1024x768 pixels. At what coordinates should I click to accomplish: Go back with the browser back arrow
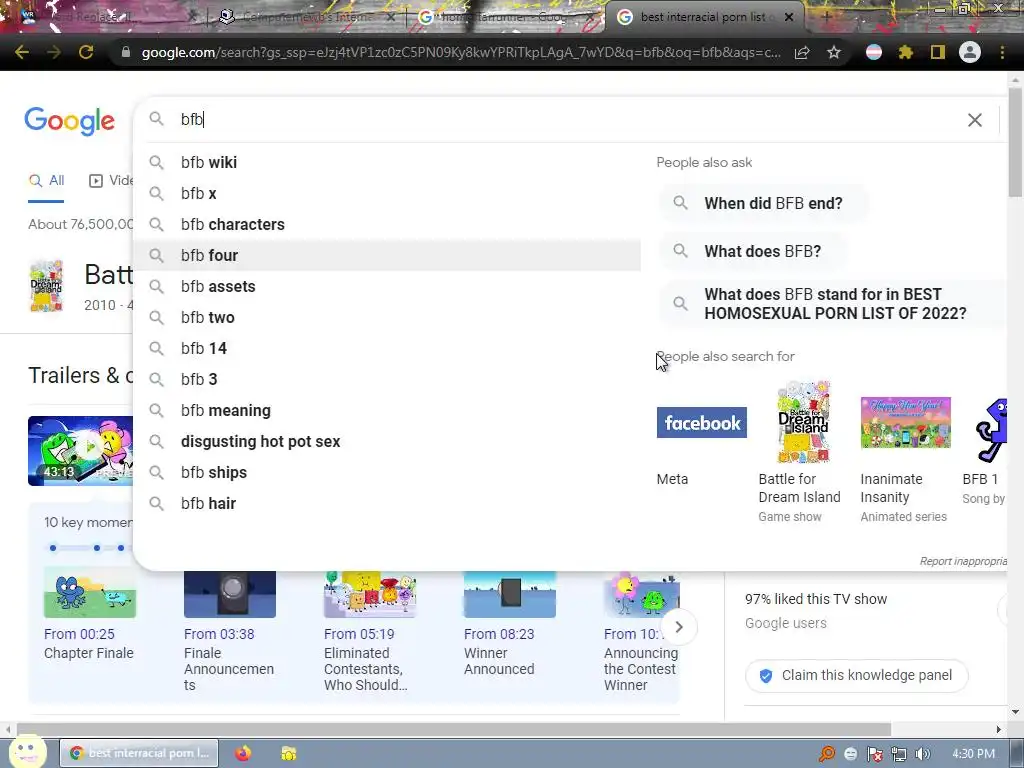point(22,52)
